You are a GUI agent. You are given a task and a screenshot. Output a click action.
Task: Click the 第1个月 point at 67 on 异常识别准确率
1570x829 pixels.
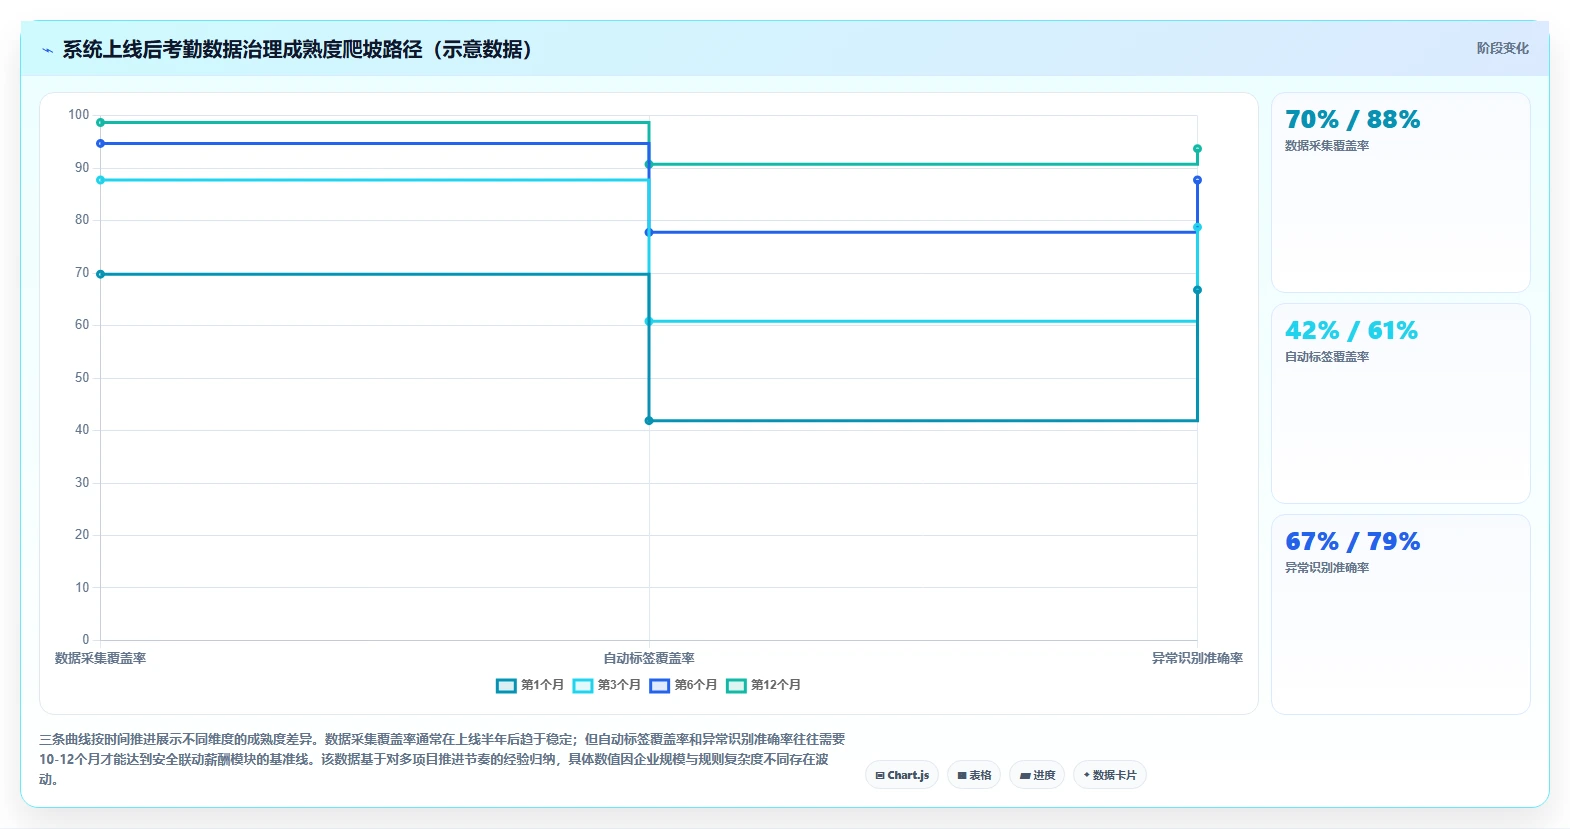click(1197, 290)
